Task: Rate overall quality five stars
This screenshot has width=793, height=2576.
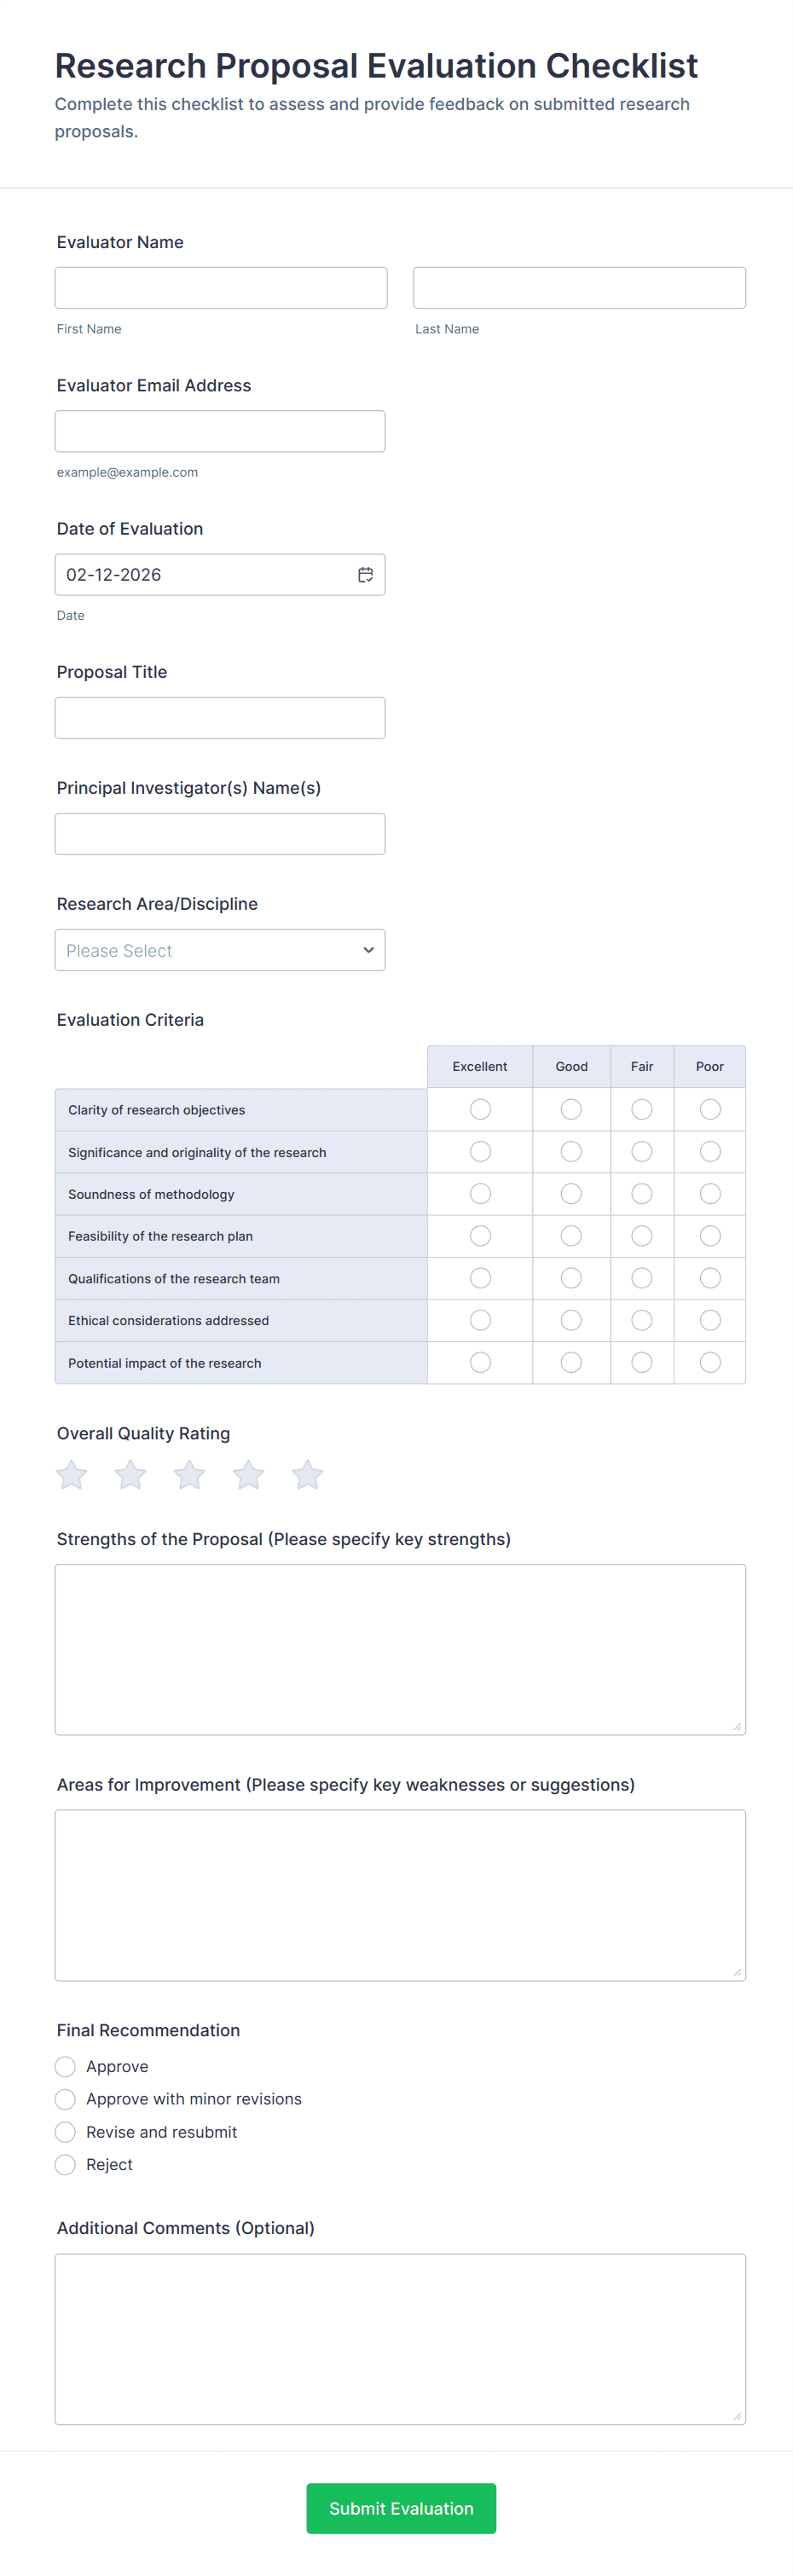Action: pos(308,1474)
